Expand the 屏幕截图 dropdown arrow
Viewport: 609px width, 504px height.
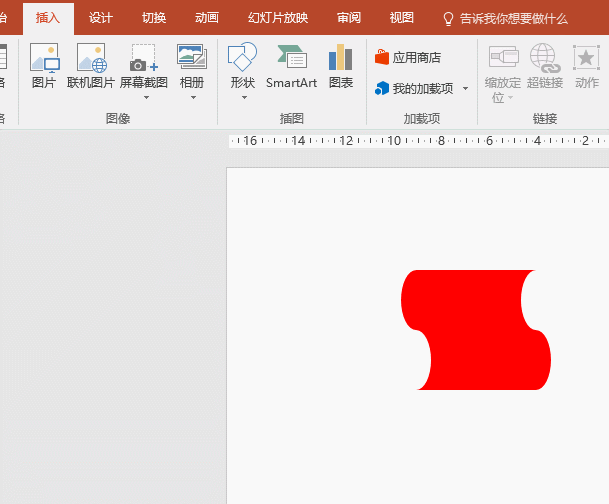pyautogui.click(x=146, y=98)
